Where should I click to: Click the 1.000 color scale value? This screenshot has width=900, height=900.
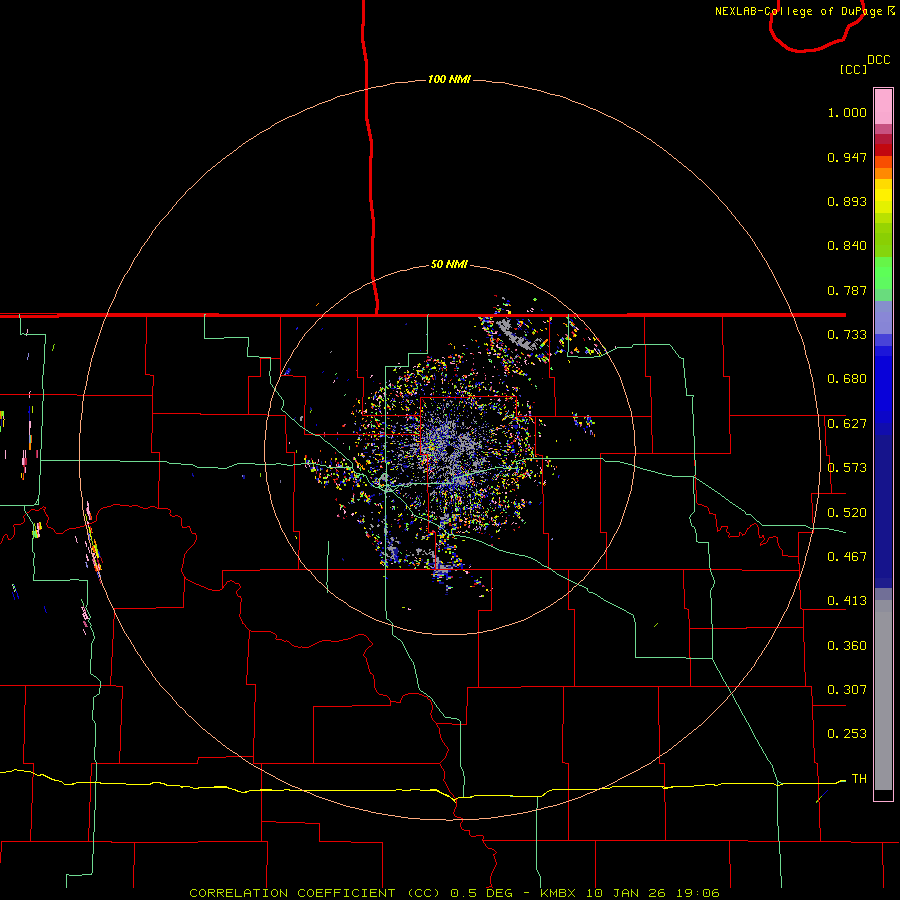847,112
